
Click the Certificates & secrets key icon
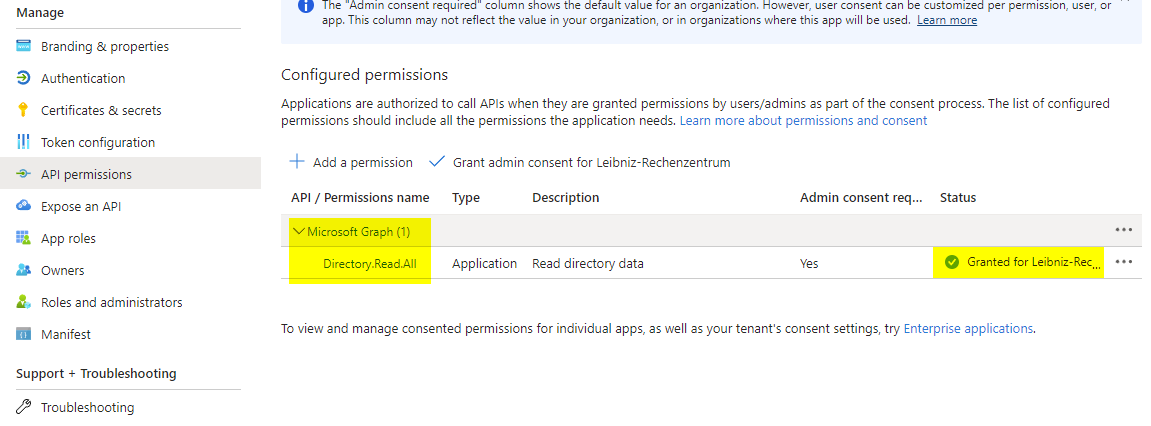point(23,111)
